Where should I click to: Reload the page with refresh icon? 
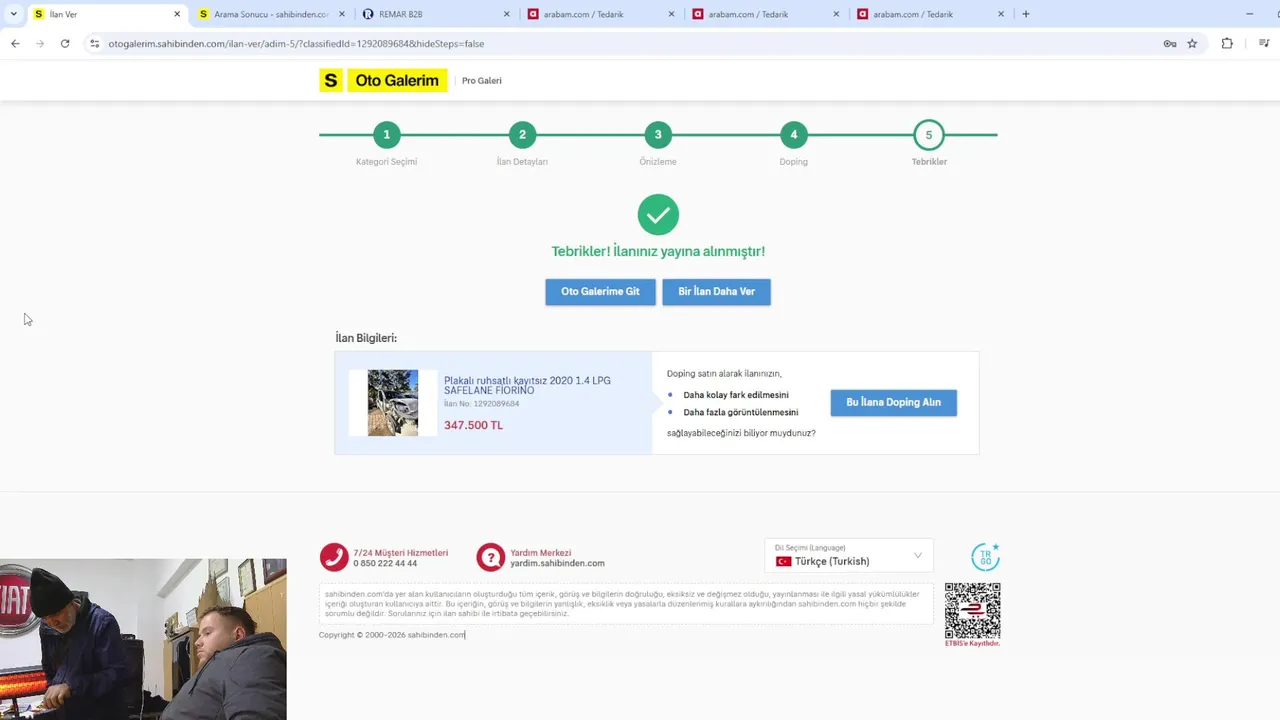65,43
